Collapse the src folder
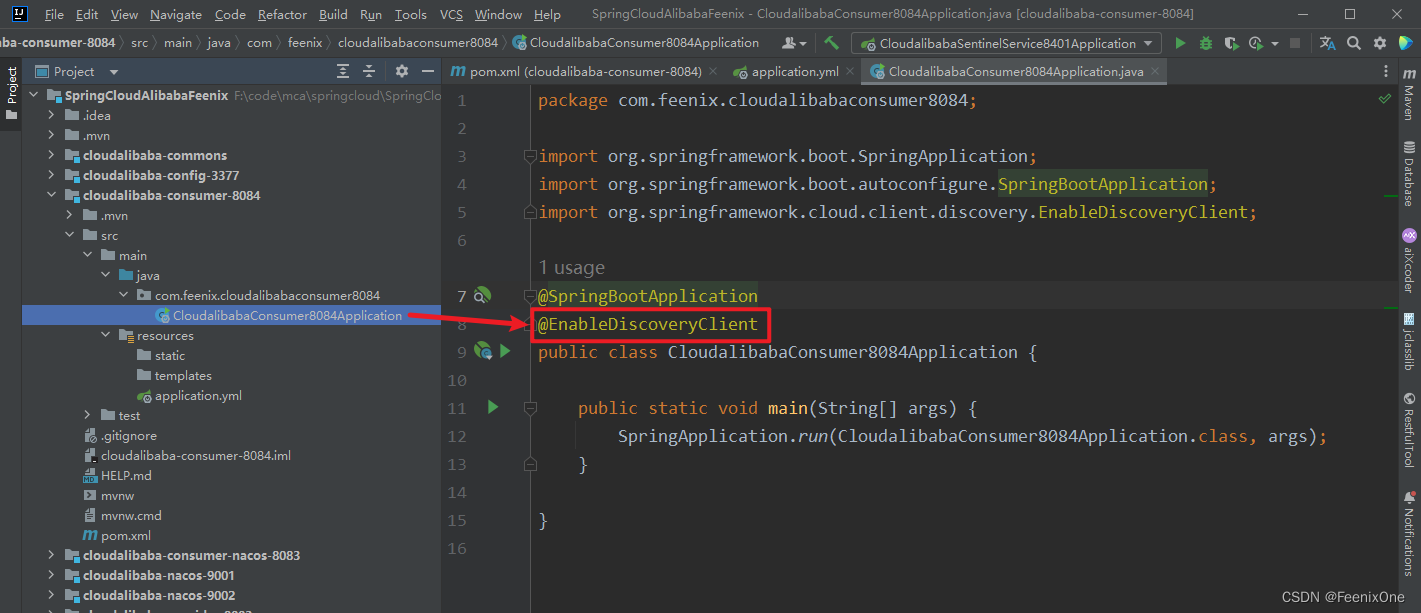 pos(70,235)
